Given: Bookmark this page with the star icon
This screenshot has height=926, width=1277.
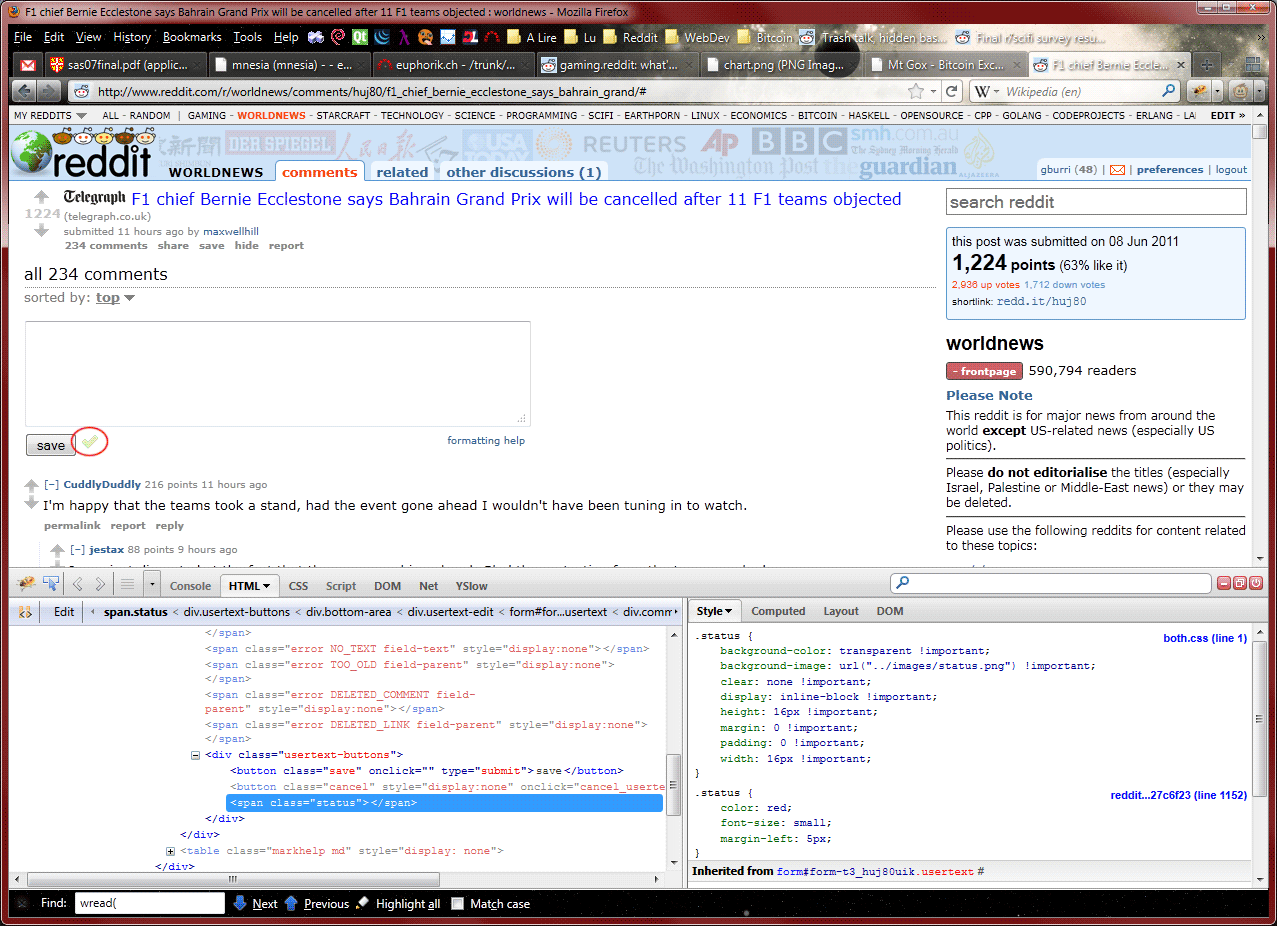Looking at the screenshot, I should (x=916, y=91).
